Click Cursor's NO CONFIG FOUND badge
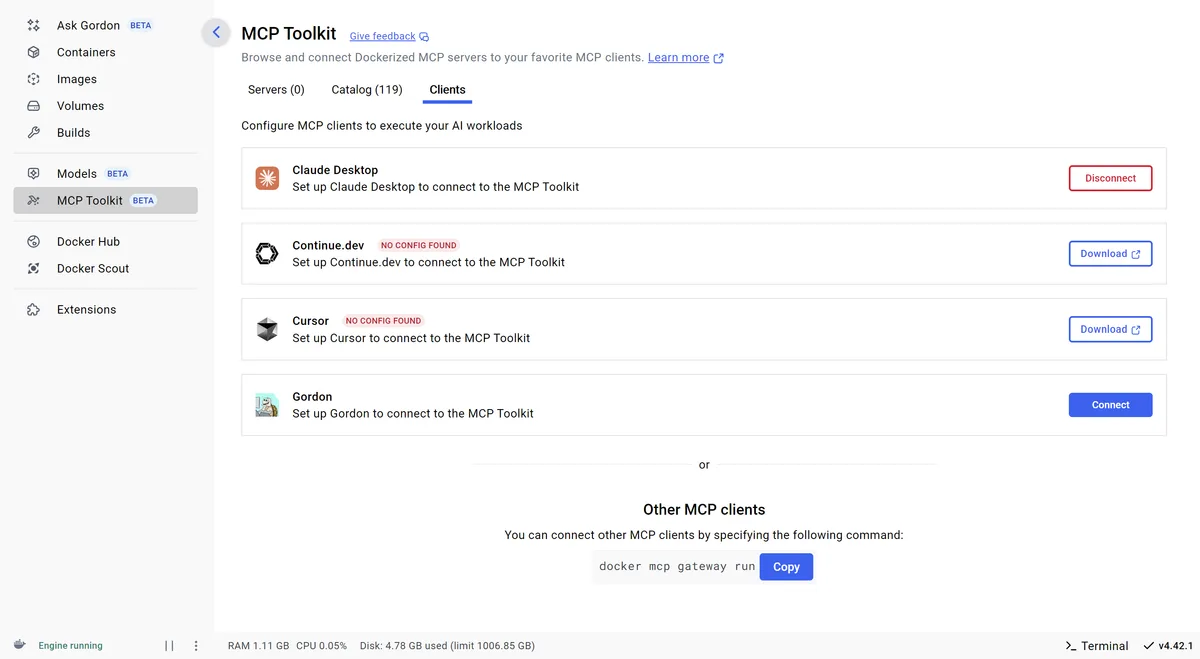This screenshot has width=1200, height=659. coord(383,321)
